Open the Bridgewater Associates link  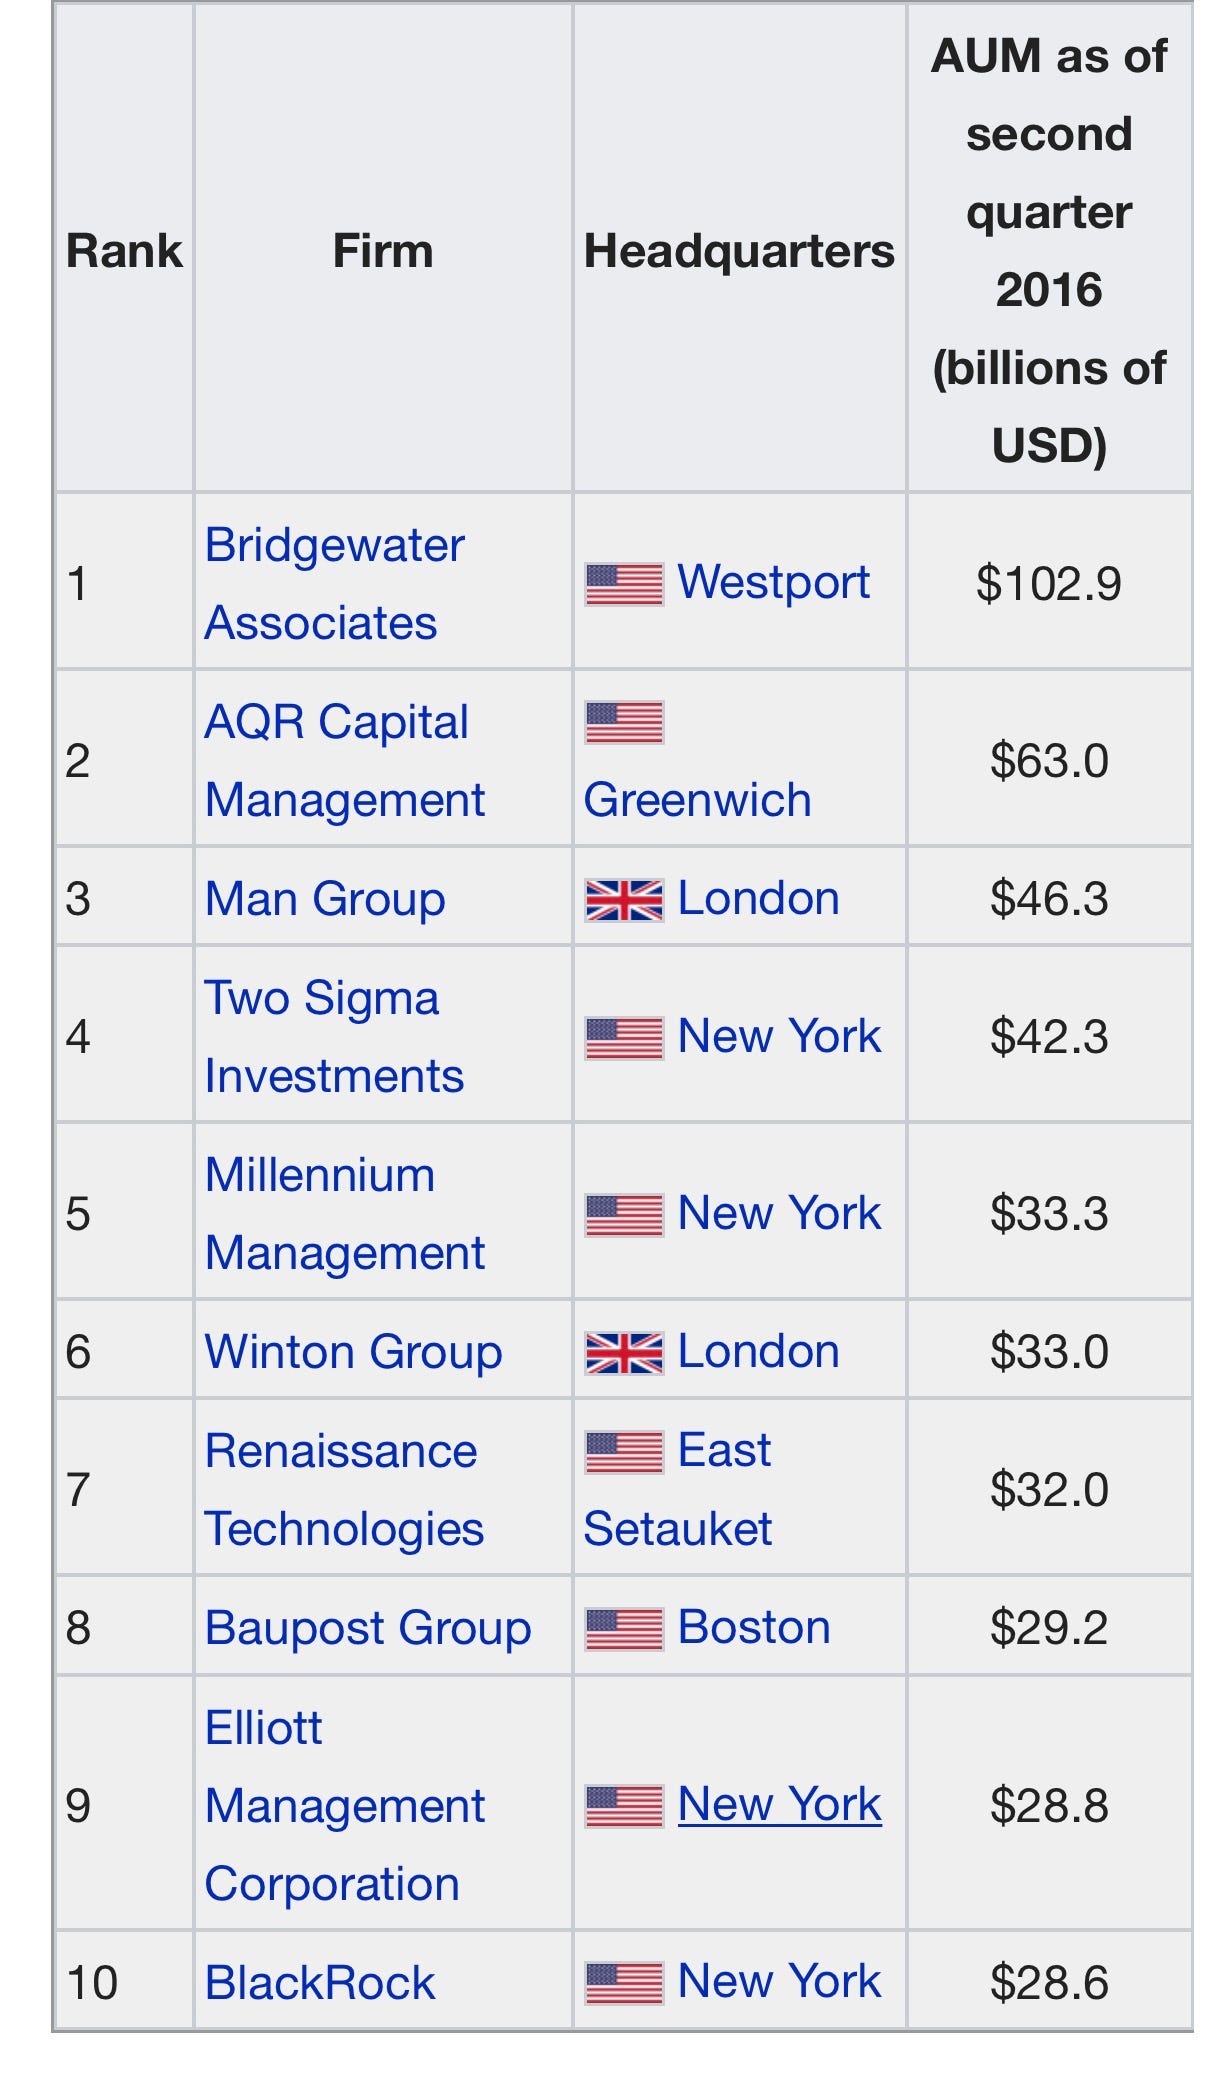tap(334, 584)
